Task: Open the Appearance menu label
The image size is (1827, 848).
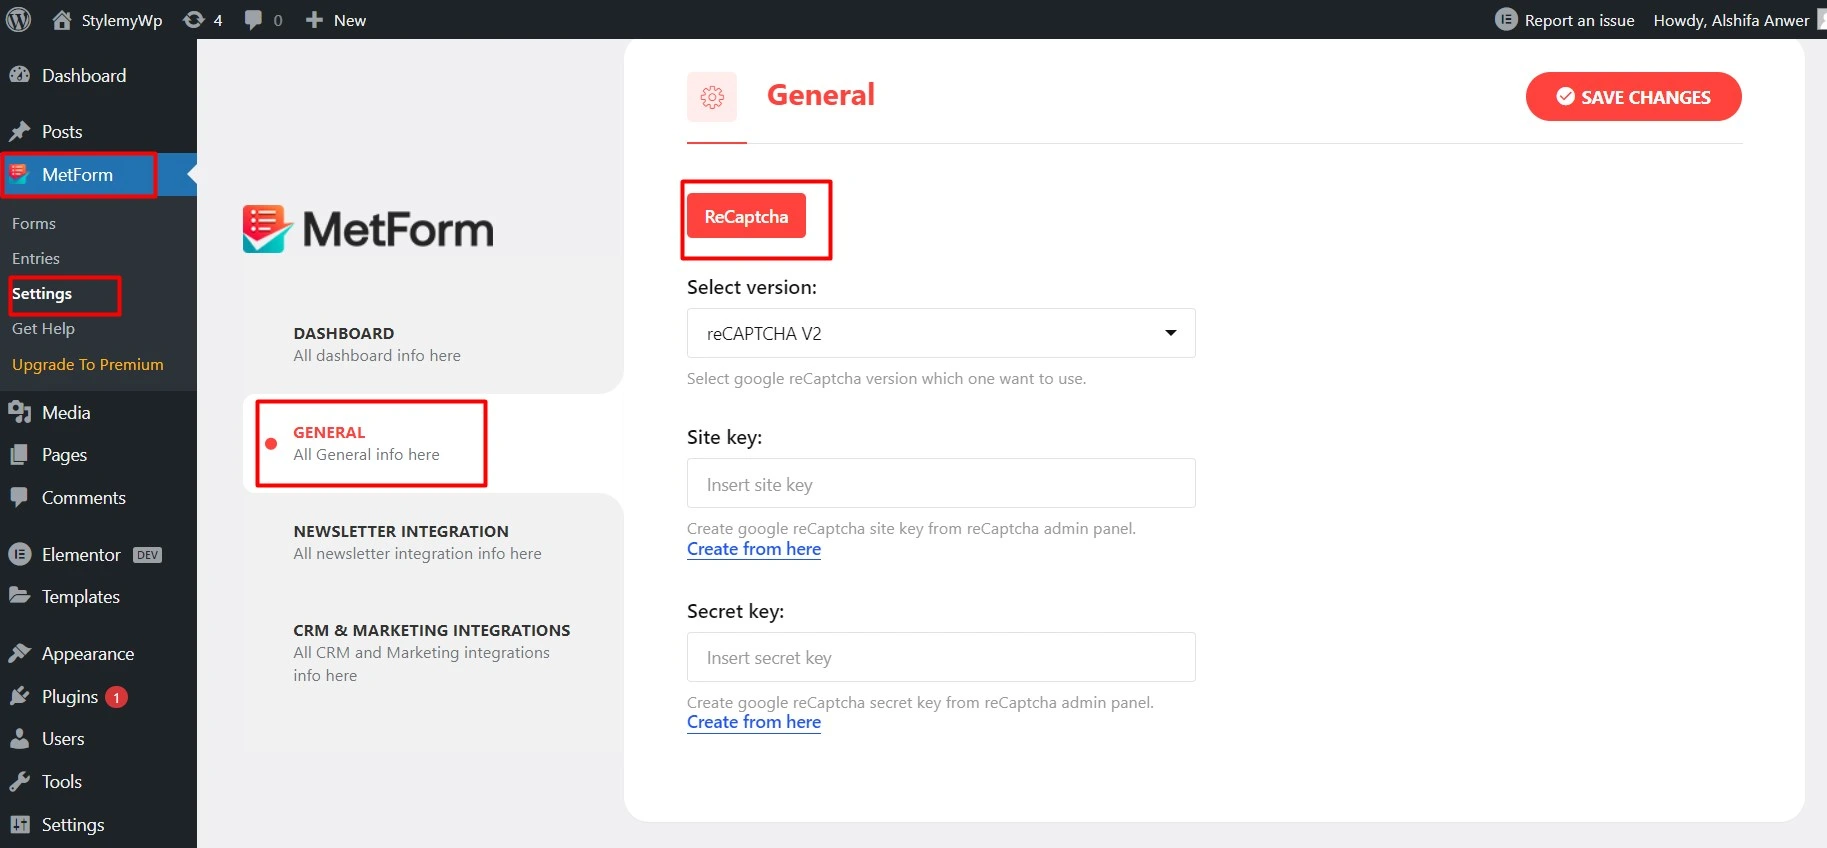Action: tap(88, 653)
